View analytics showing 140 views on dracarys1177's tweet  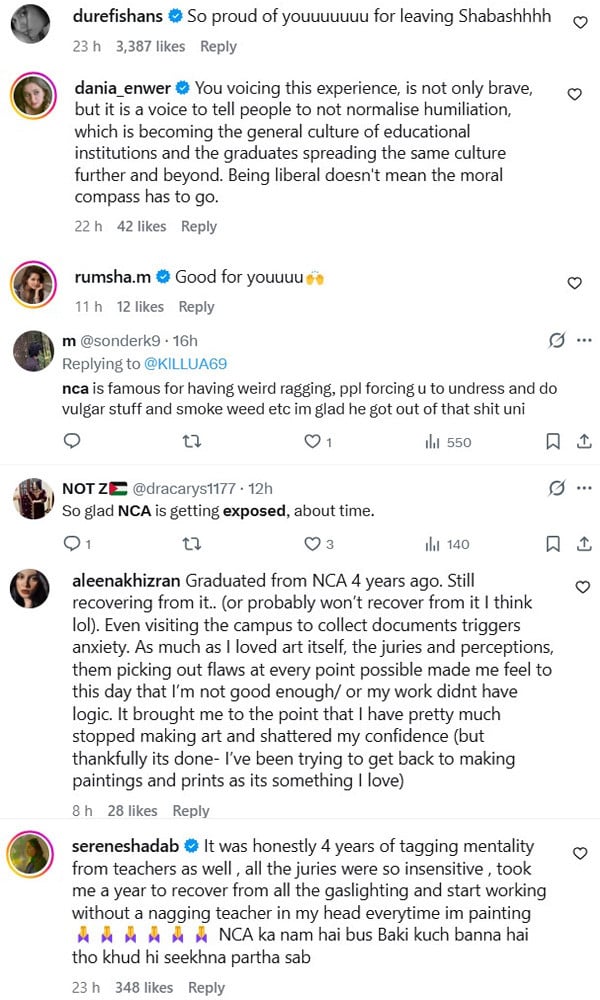(x=446, y=544)
